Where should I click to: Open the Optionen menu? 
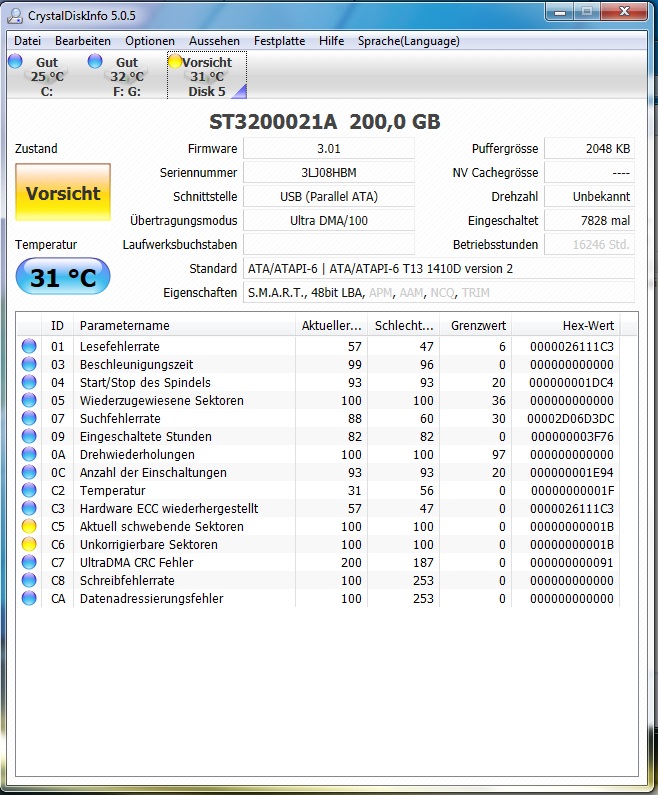150,41
